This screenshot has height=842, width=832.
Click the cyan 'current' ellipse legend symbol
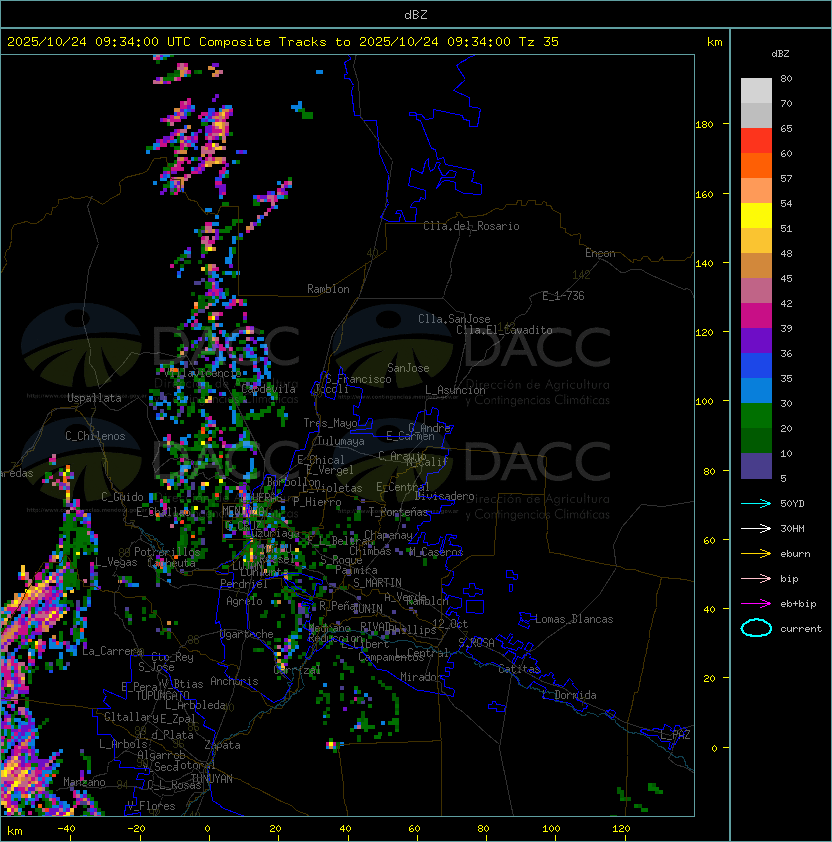tap(756, 628)
